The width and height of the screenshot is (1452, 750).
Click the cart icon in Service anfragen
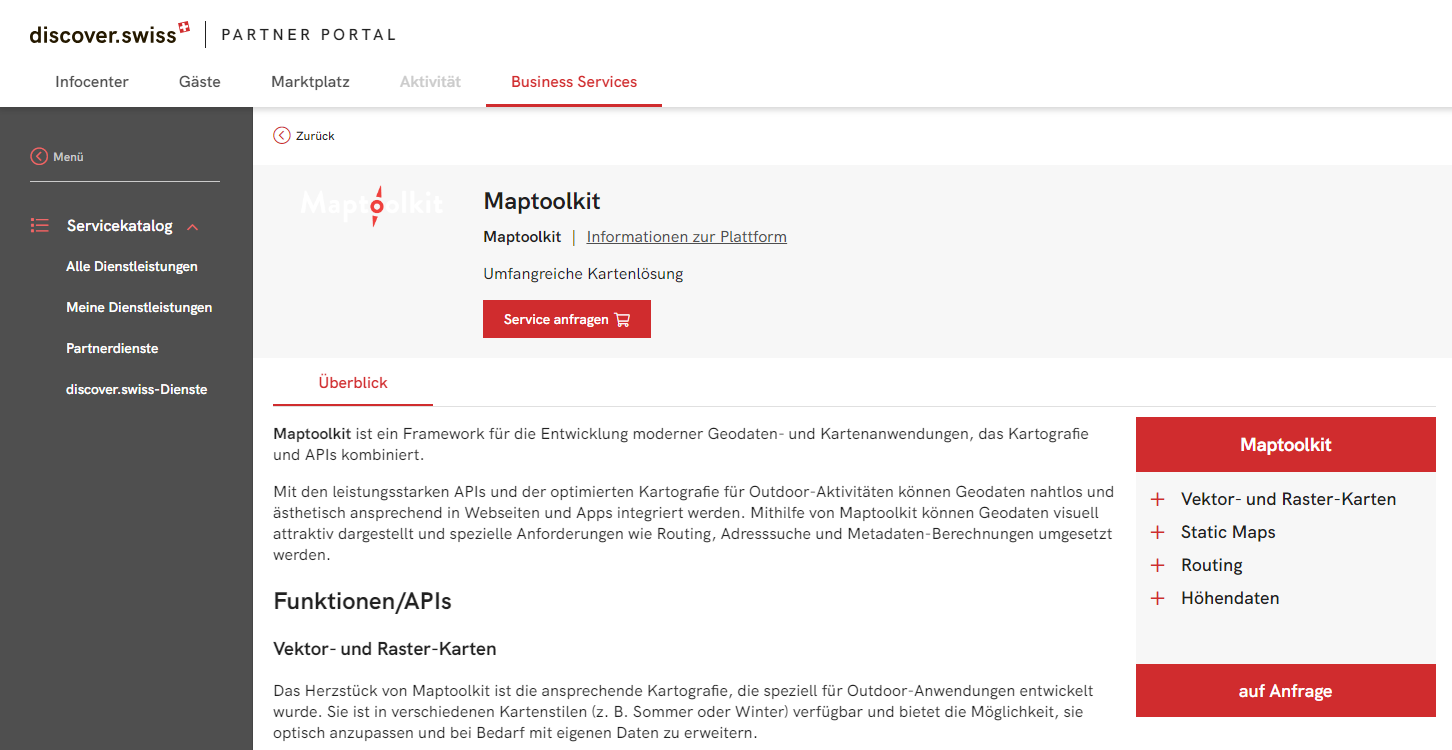point(622,319)
